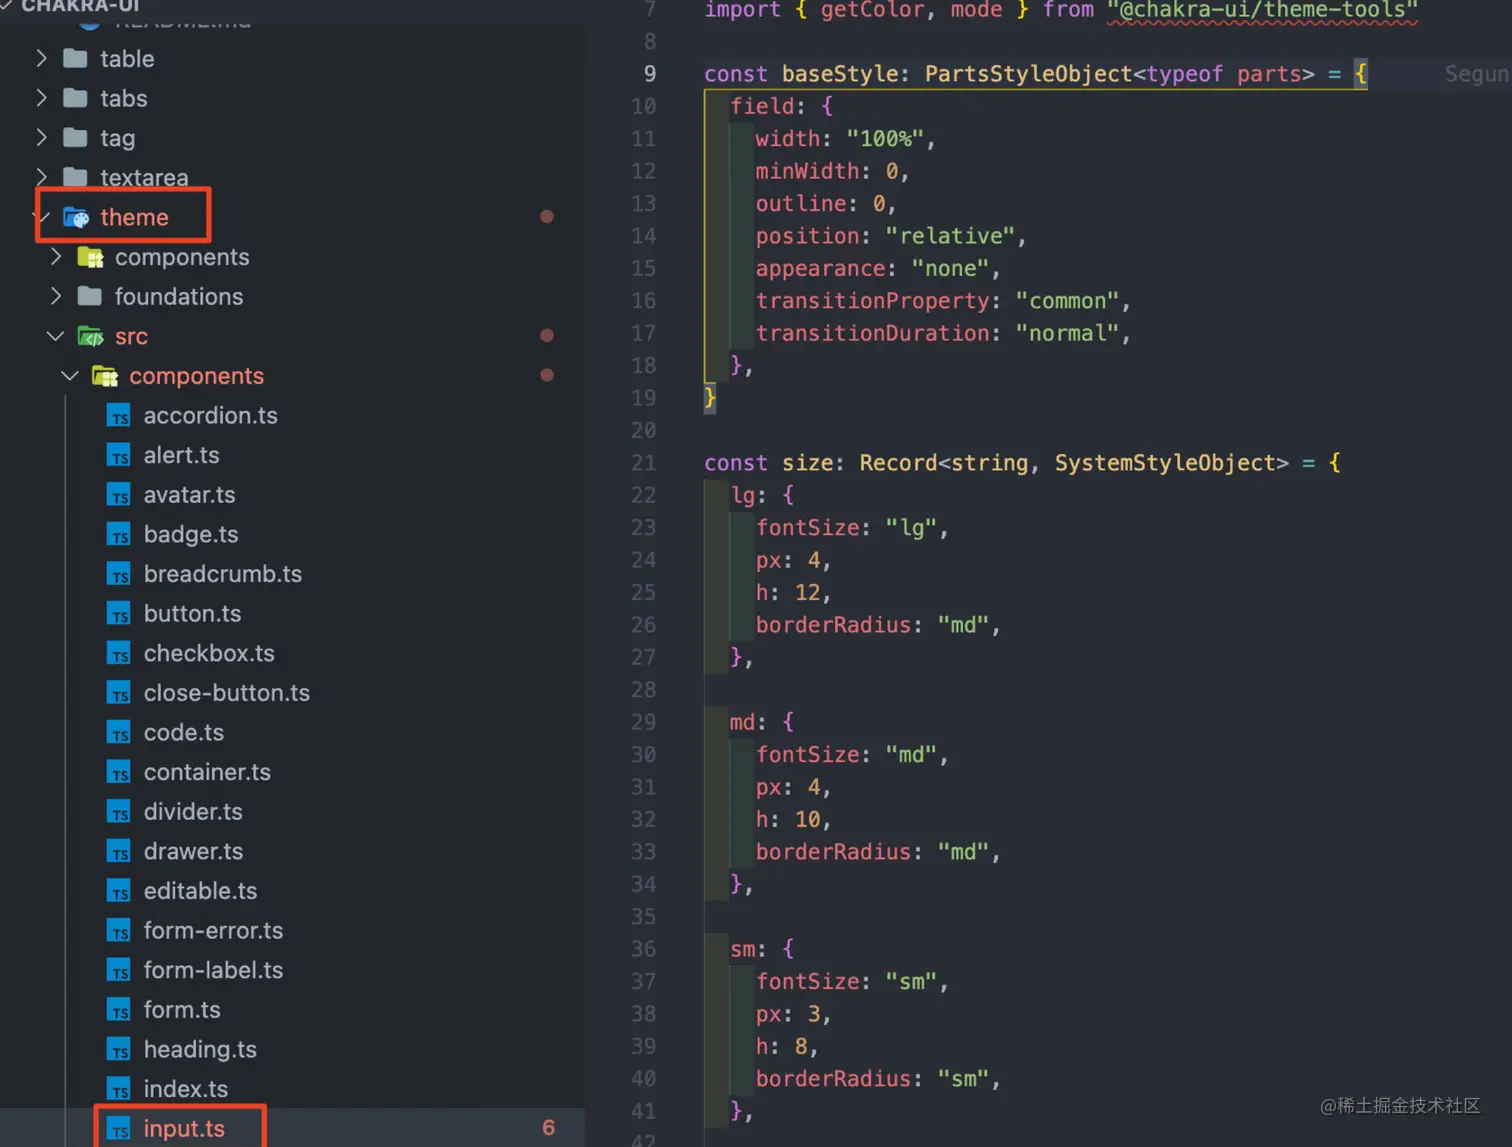Click the textarea folder icon

click(x=75, y=177)
